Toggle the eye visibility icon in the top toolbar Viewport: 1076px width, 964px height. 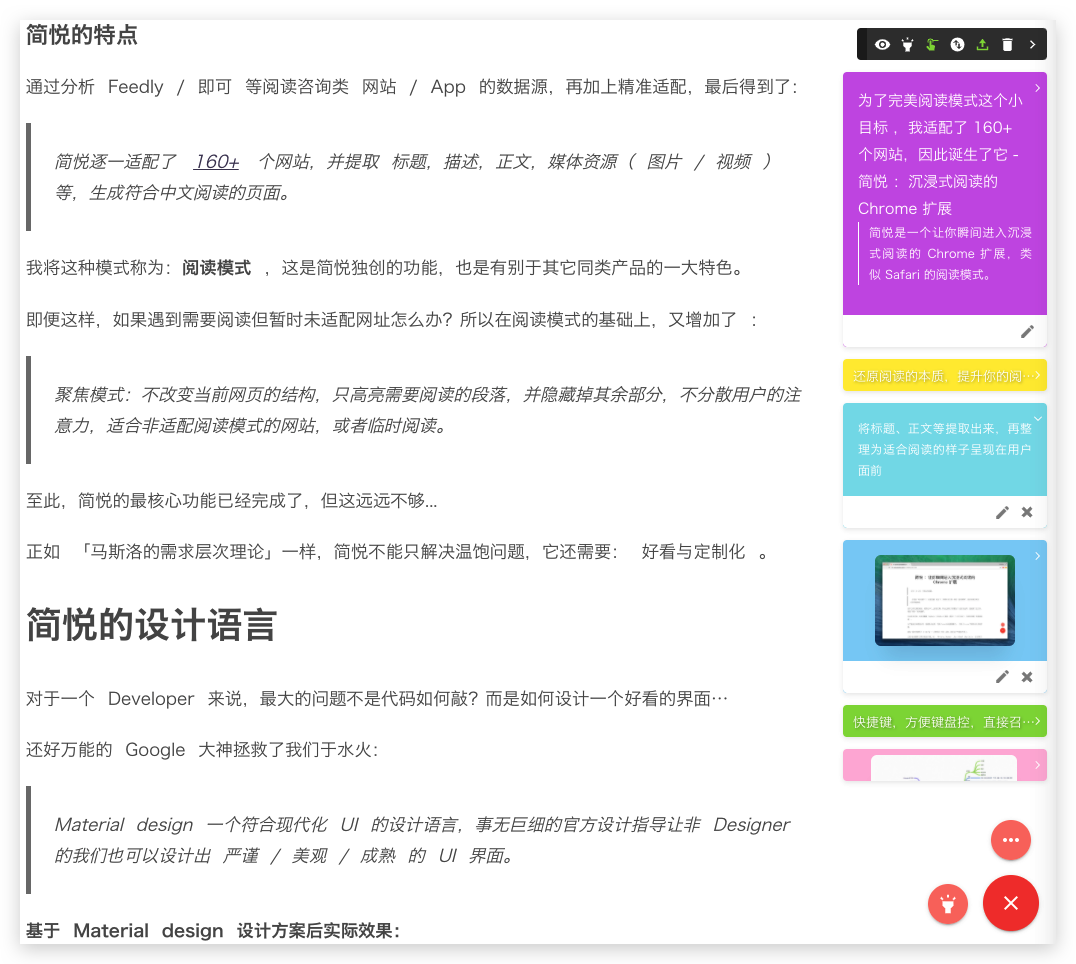tap(882, 44)
